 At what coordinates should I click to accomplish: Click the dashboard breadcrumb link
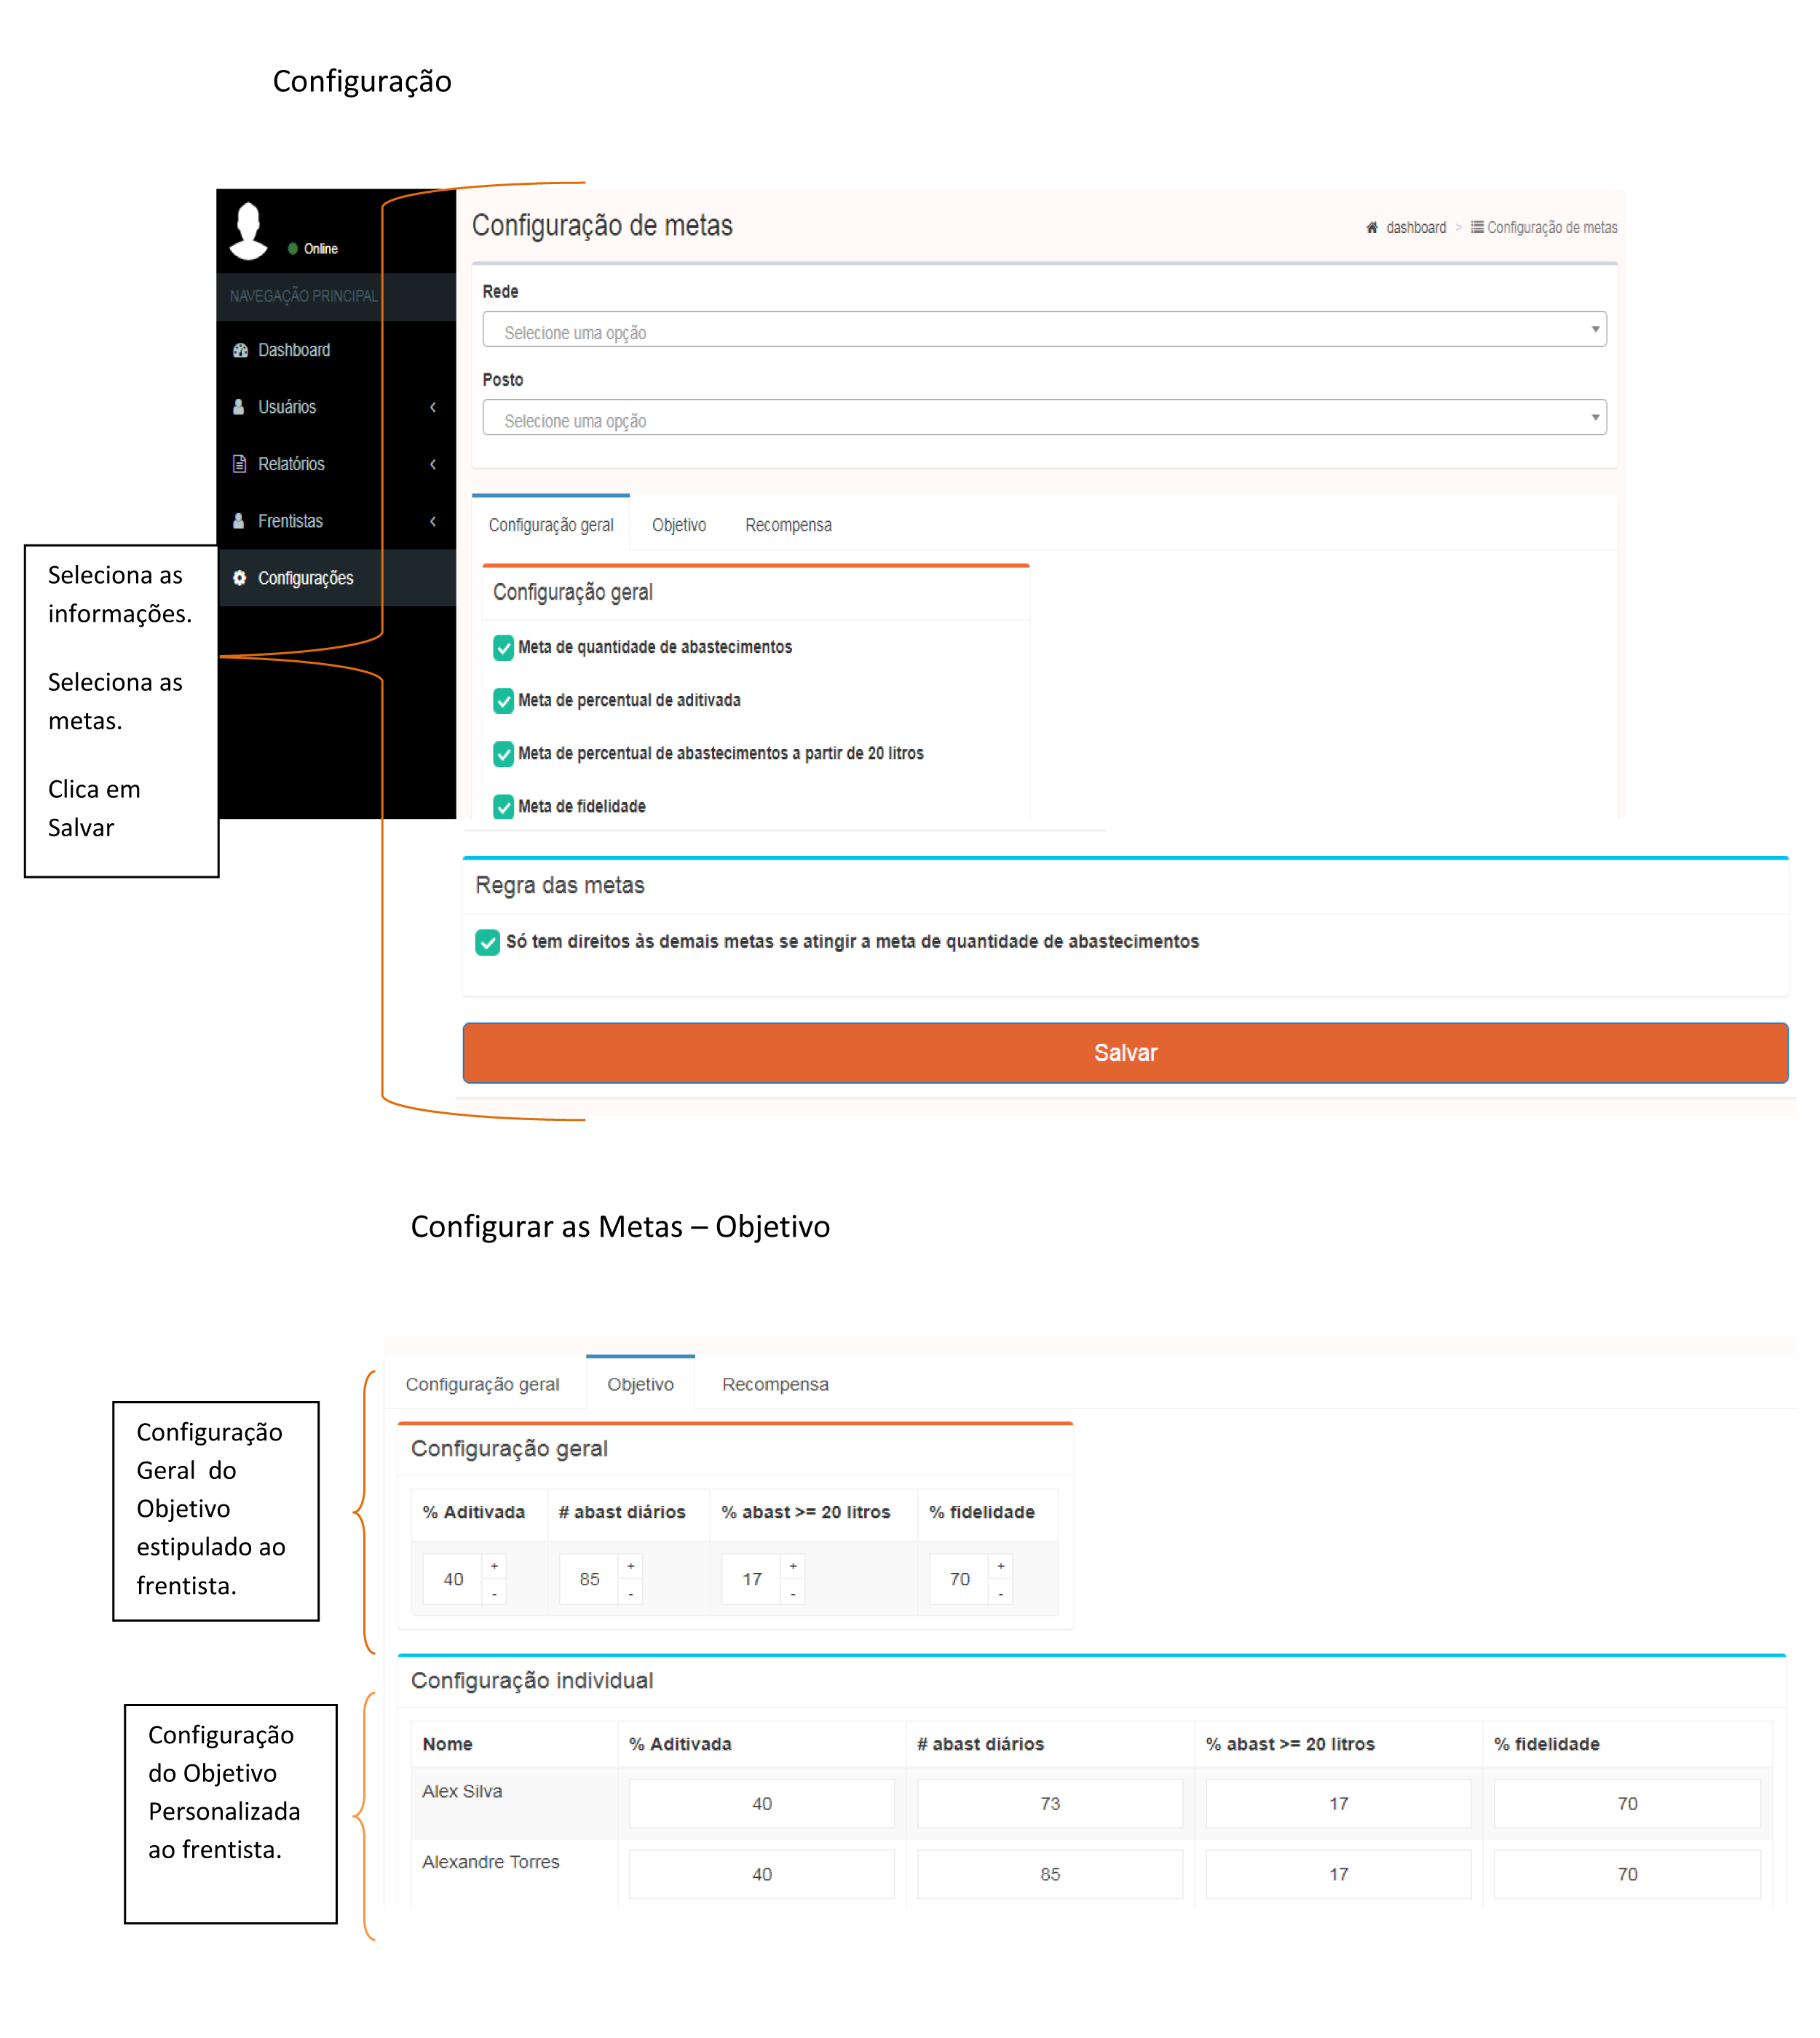tap(1415, 228)
